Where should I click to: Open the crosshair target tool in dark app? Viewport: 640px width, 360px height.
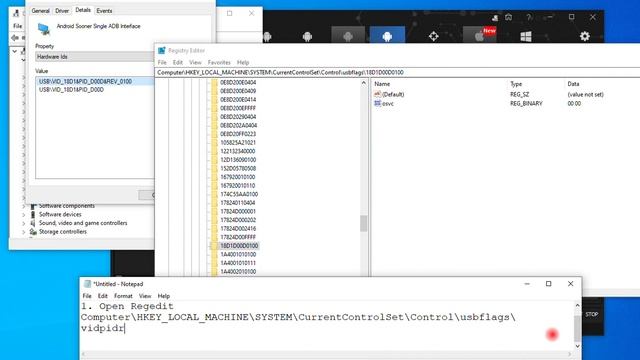pos(433,36)
